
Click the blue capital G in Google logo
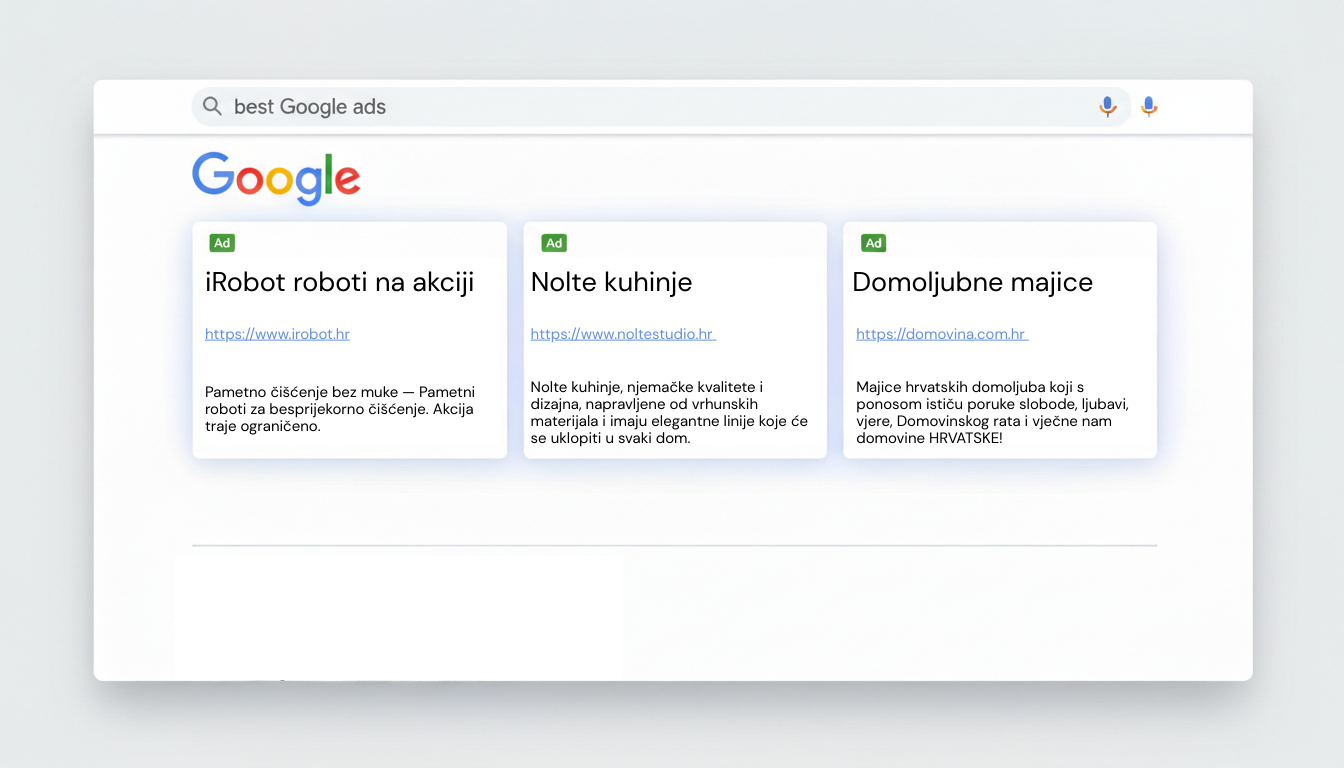coord(211,176)
